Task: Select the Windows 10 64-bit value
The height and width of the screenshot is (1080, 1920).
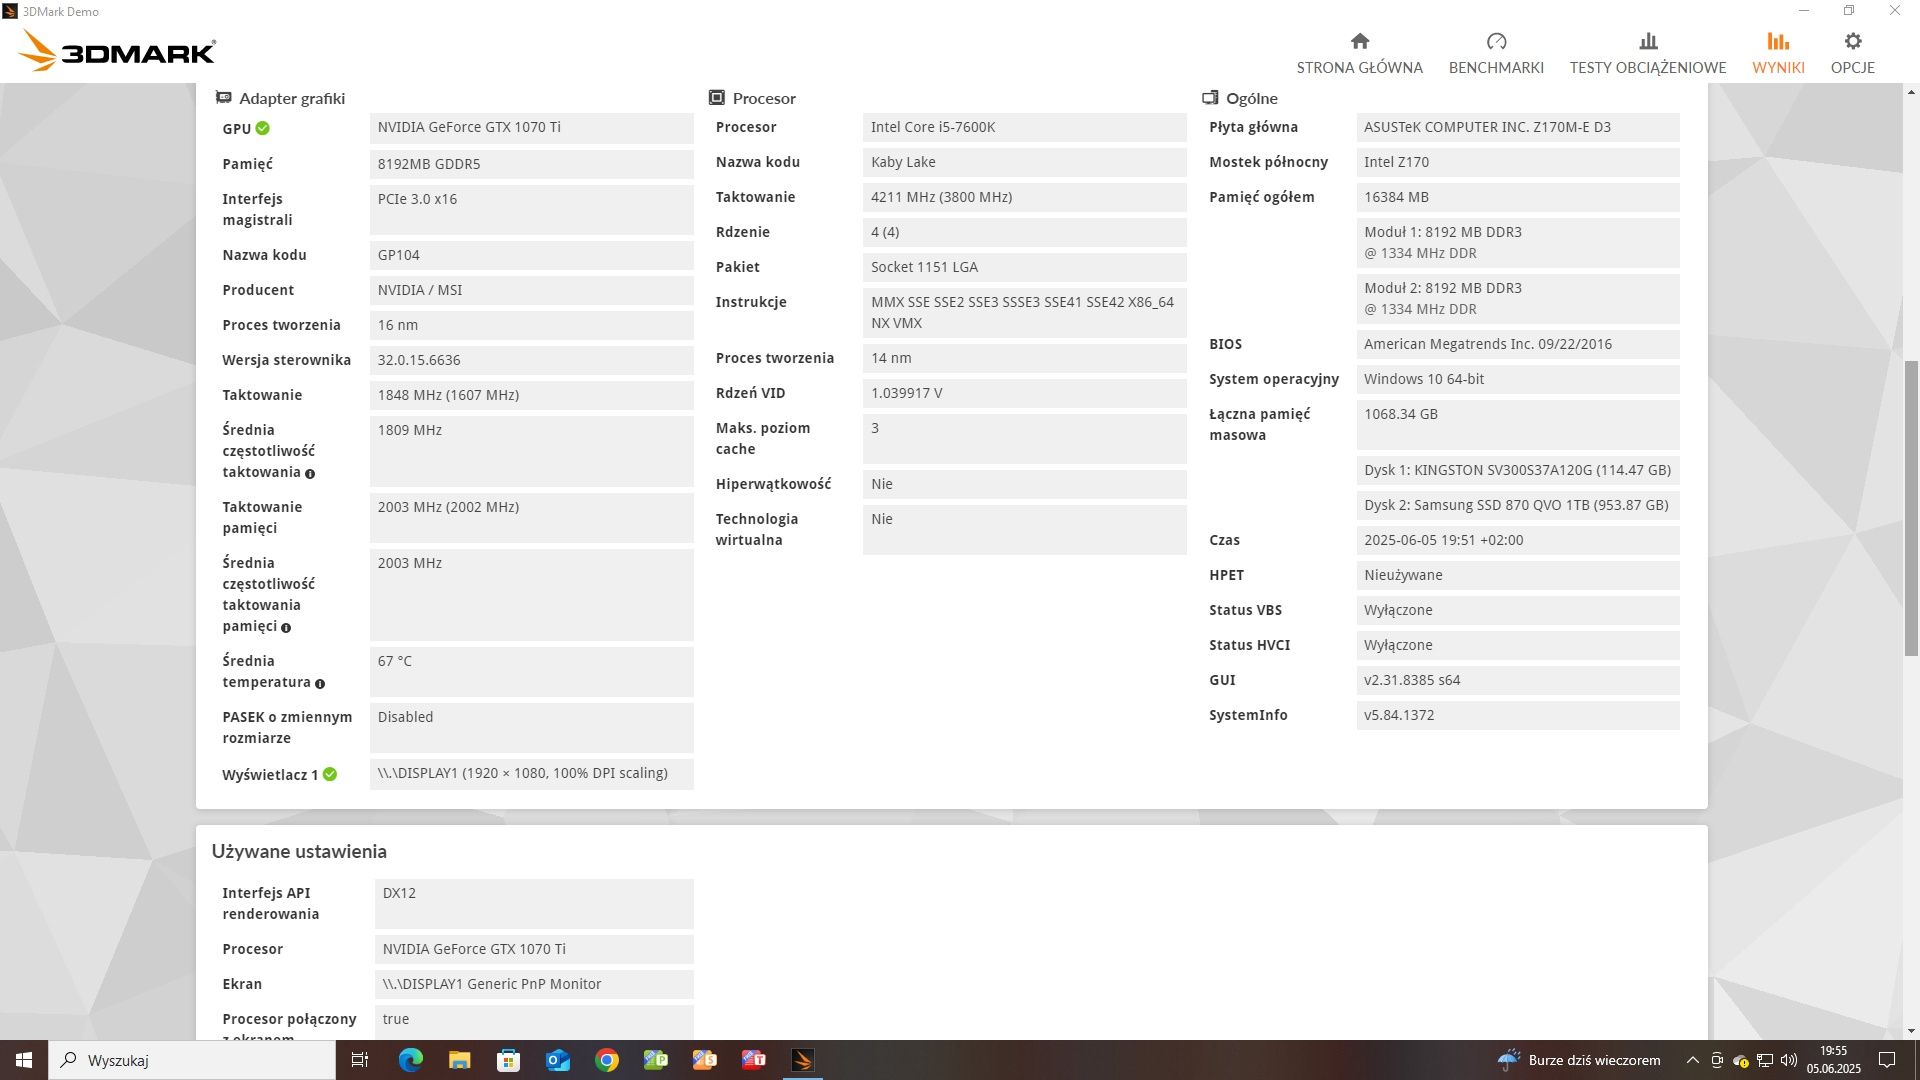Action: pyautogui.click(x=1518, y=379)
